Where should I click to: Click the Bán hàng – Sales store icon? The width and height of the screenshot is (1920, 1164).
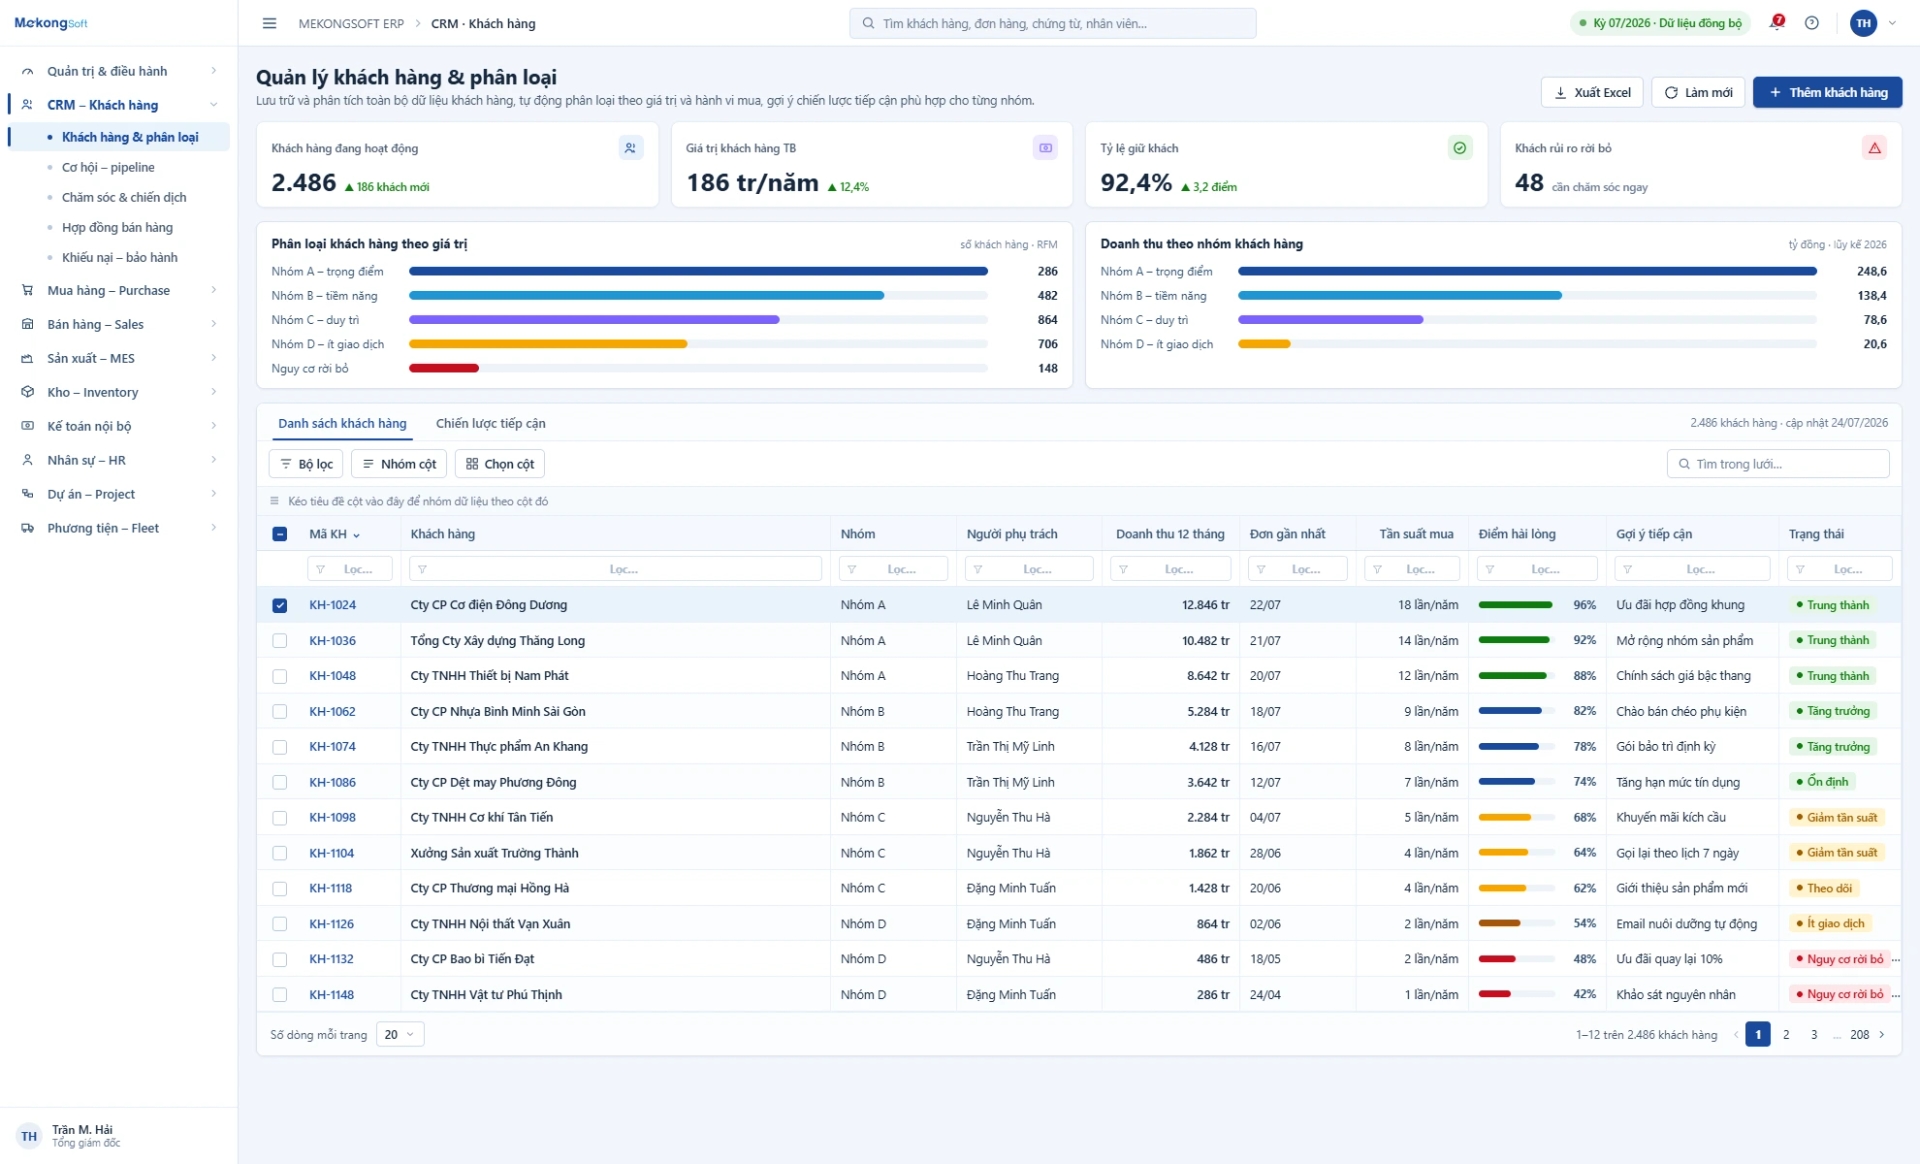(27, 324)
